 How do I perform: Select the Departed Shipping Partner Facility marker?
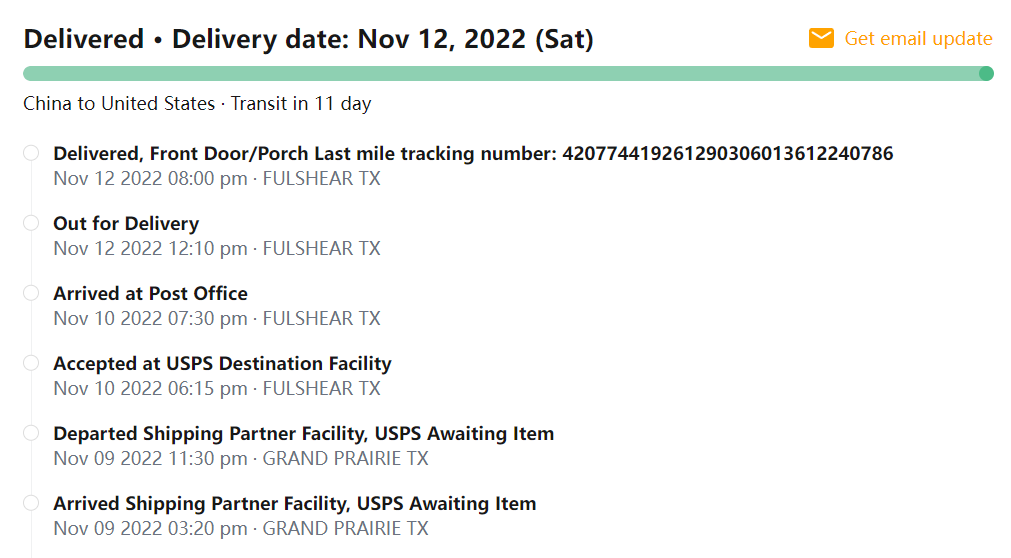31,433
